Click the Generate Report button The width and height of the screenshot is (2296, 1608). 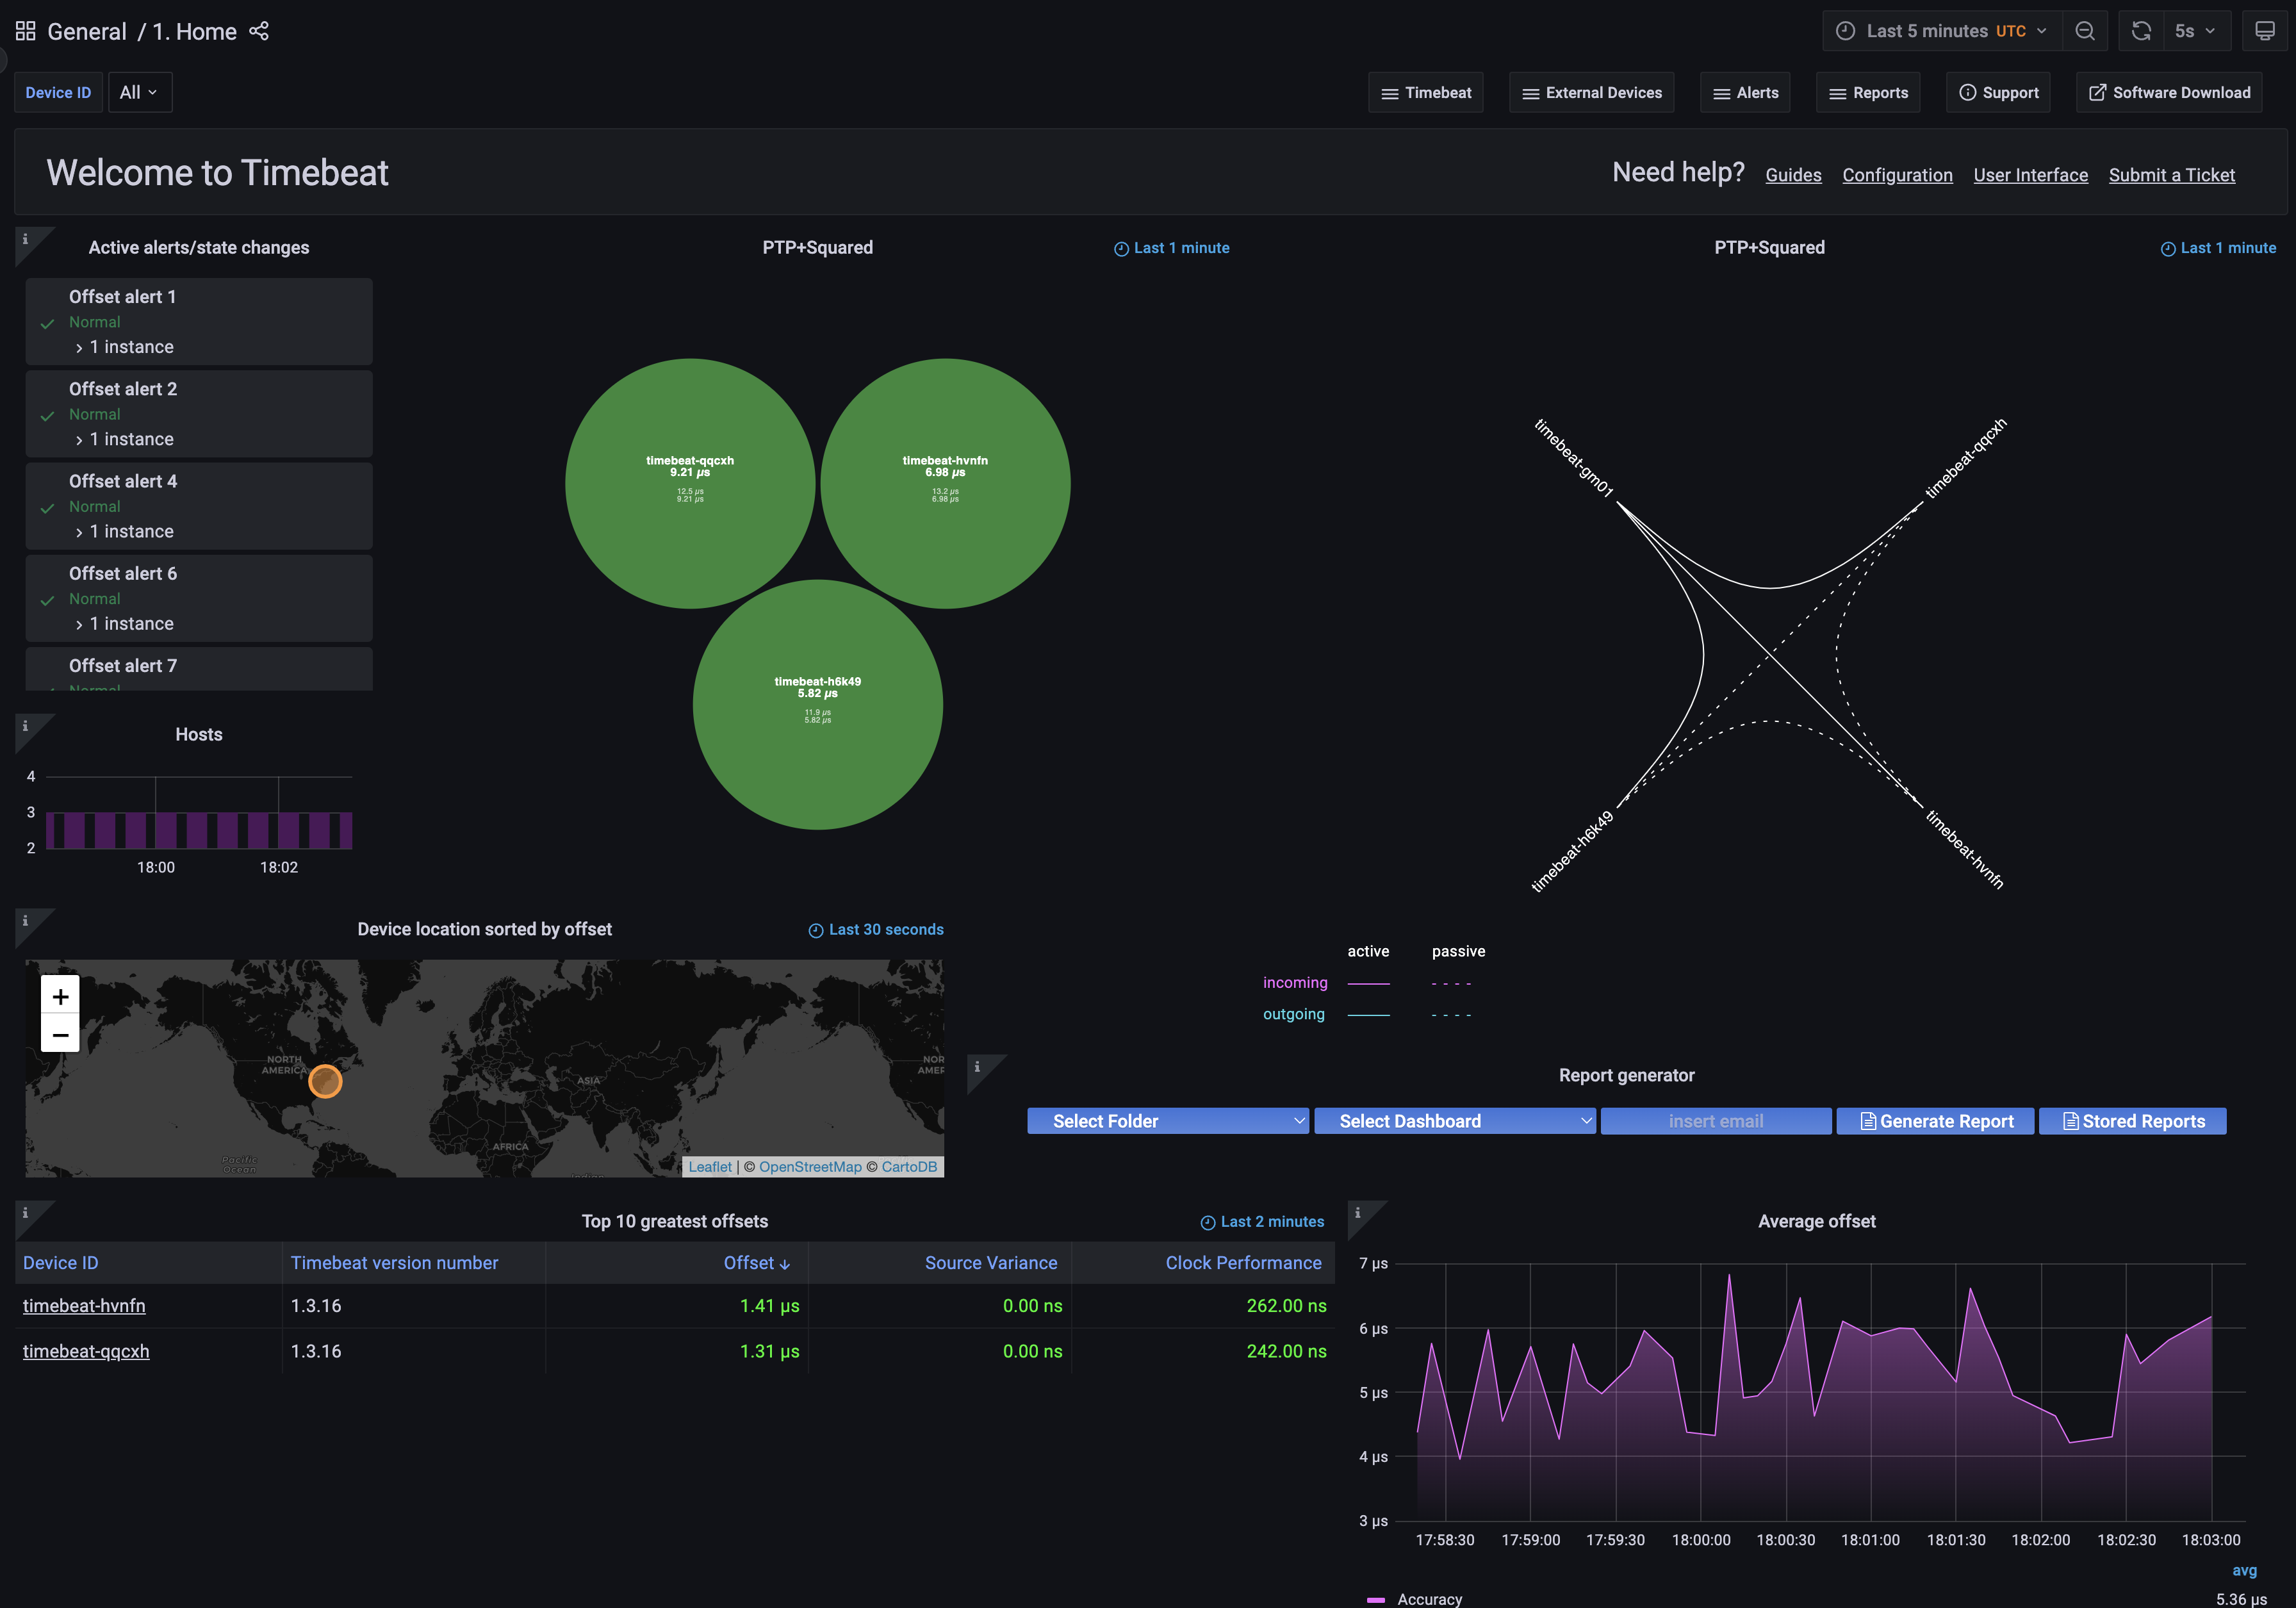(x=1936, y=1121)
